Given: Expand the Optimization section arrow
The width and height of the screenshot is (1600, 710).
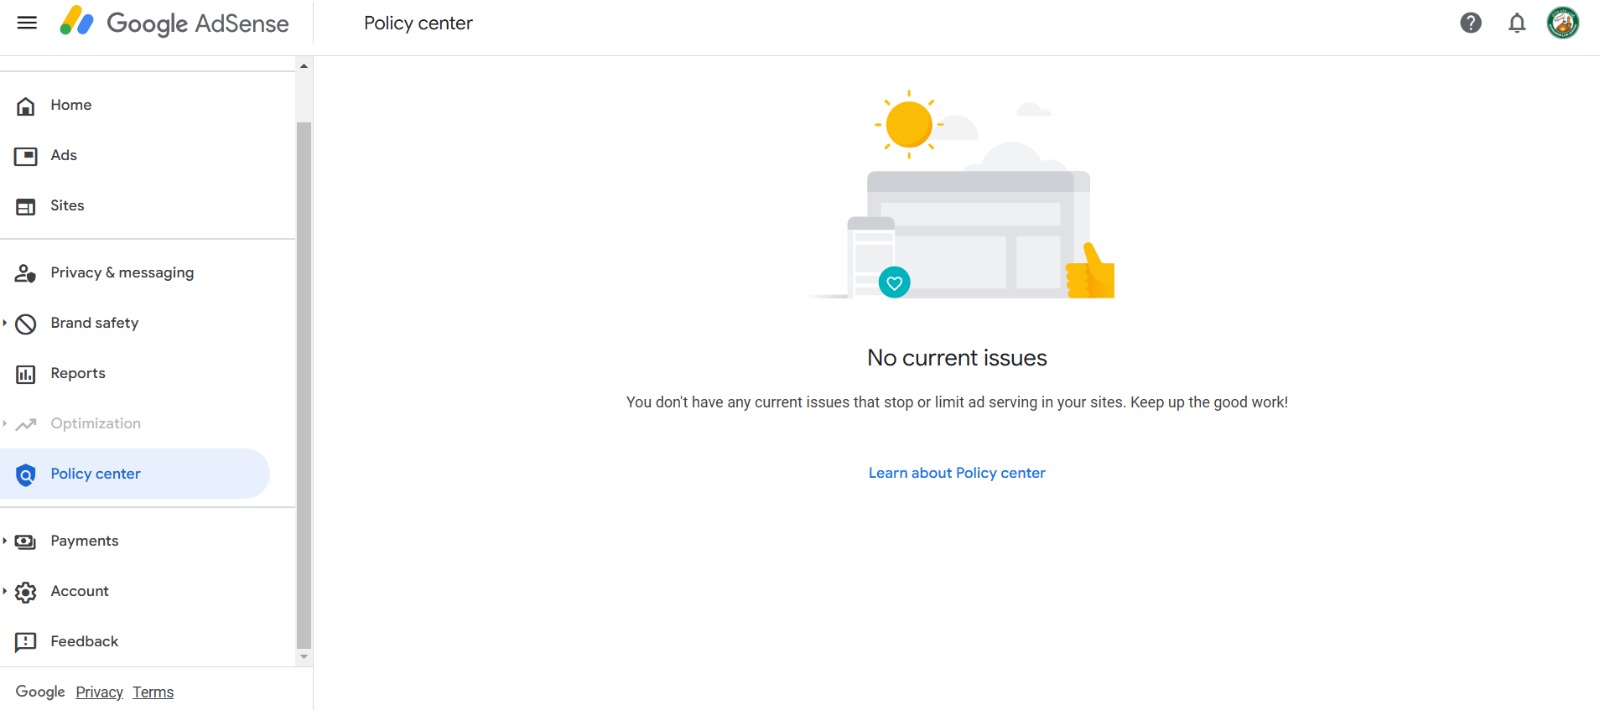Looking at the screenshot, I should pos(5,424).
